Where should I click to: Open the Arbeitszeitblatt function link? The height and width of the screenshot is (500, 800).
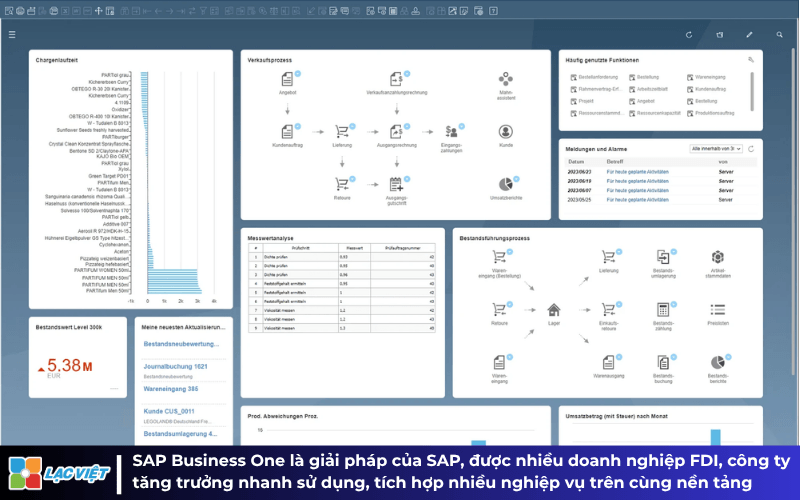pos(648,89)
